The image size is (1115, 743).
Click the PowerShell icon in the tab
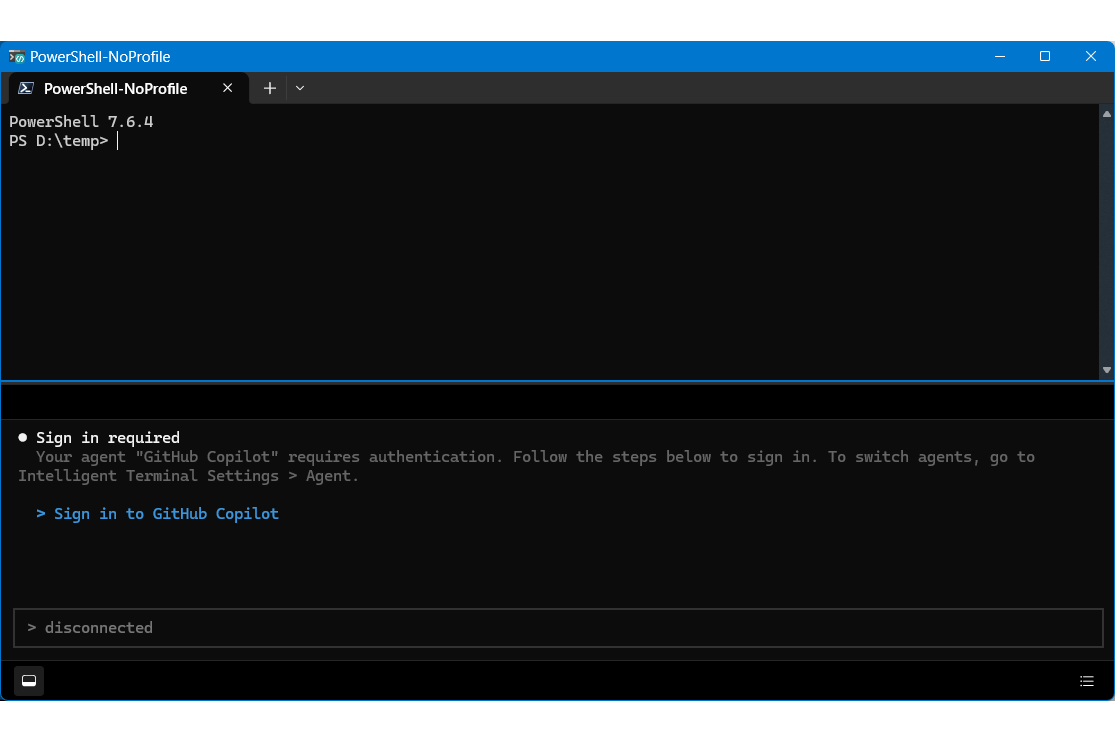click(26, 88)
